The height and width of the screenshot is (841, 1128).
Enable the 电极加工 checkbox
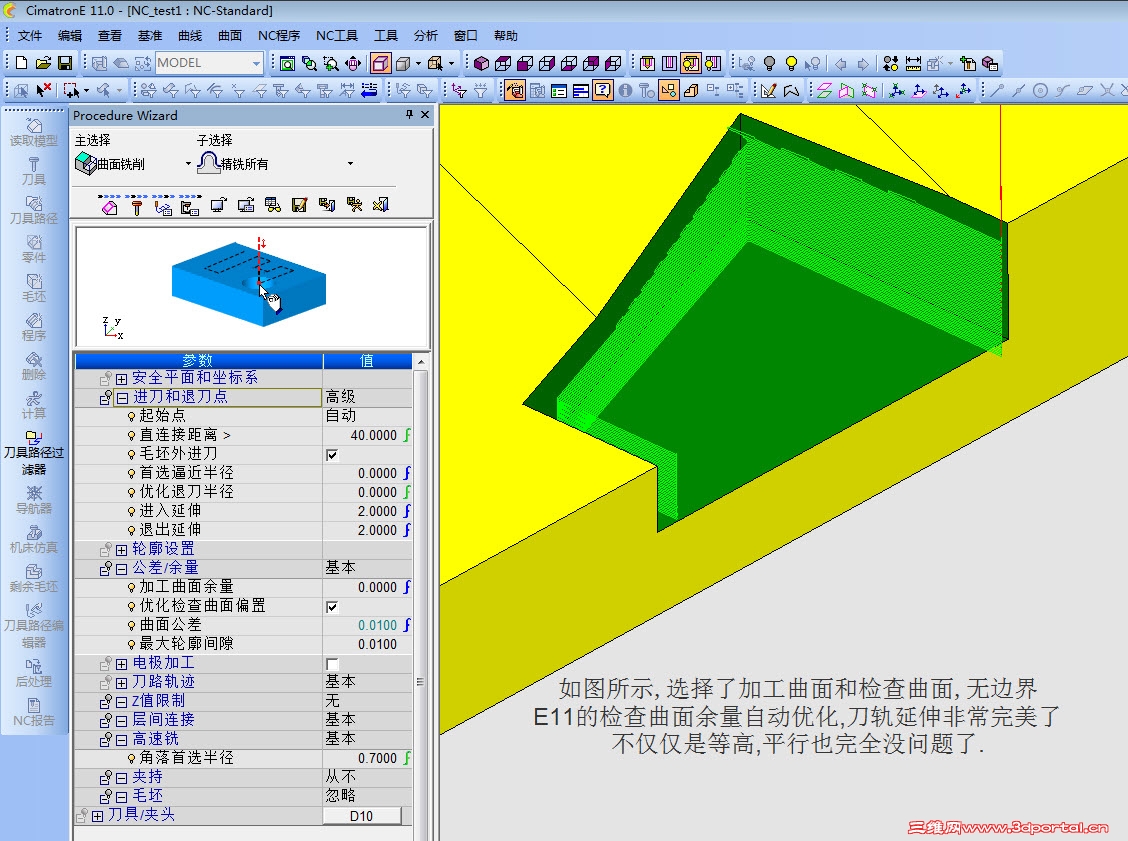[x=332, y=663]
